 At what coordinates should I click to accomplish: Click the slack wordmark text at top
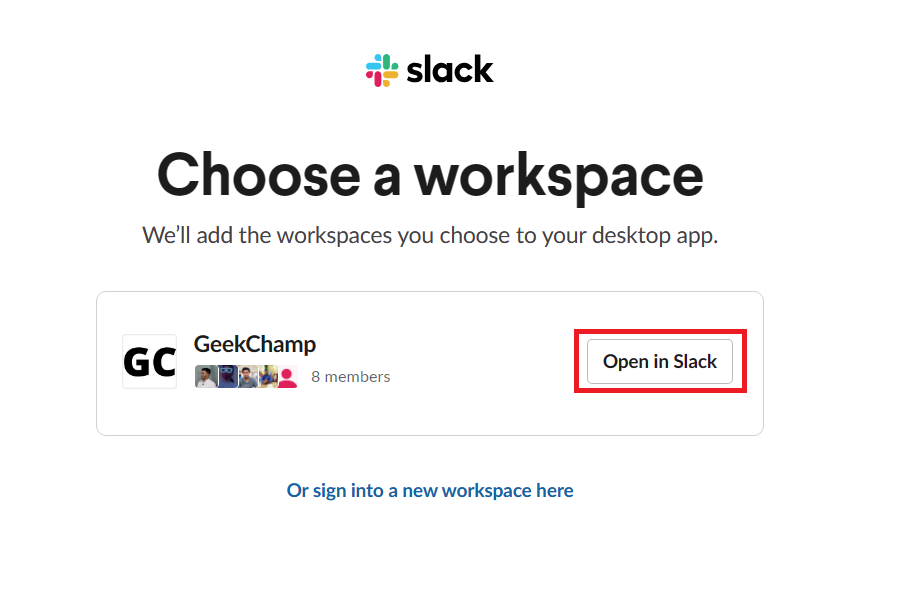(451, 70)
